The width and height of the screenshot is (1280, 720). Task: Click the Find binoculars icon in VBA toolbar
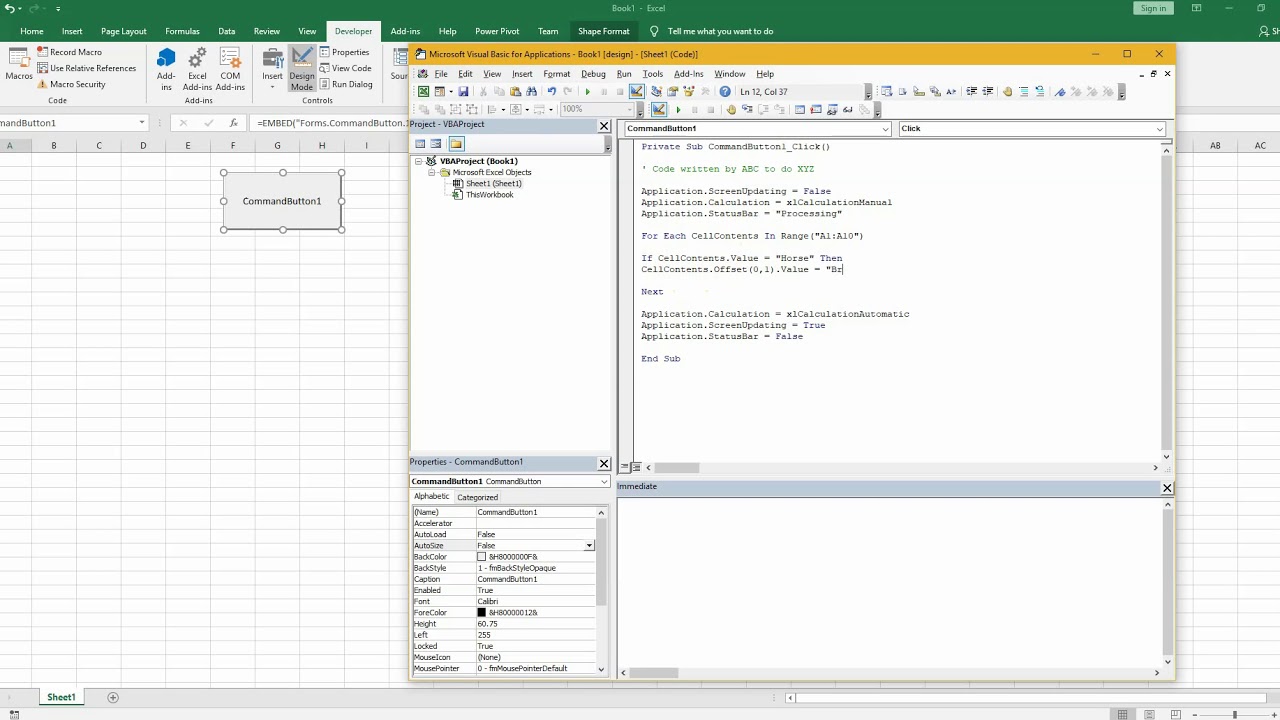coord(531,91)
